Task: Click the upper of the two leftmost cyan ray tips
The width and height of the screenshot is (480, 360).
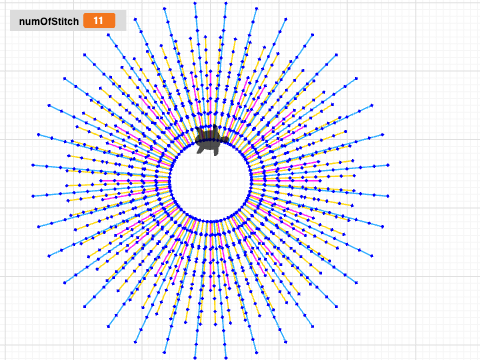Action: click(33, 165)
